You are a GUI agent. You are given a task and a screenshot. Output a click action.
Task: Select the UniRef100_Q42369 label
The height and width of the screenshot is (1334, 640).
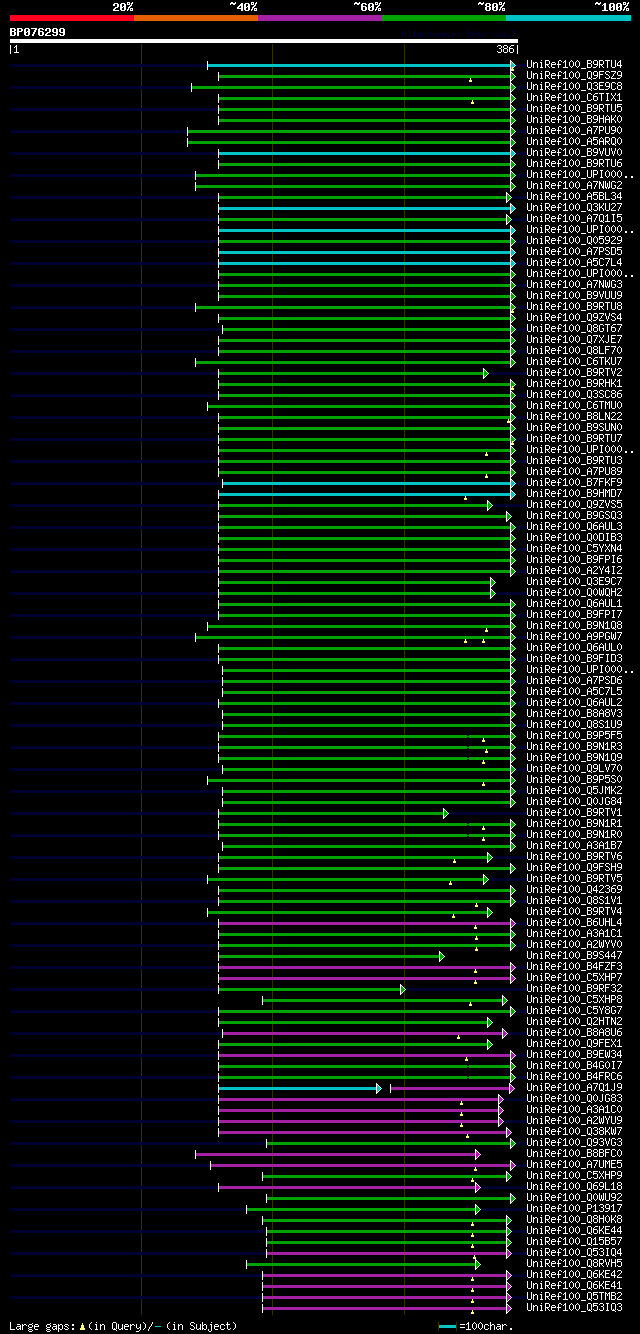pyautogui.click(x=574, y=890)
